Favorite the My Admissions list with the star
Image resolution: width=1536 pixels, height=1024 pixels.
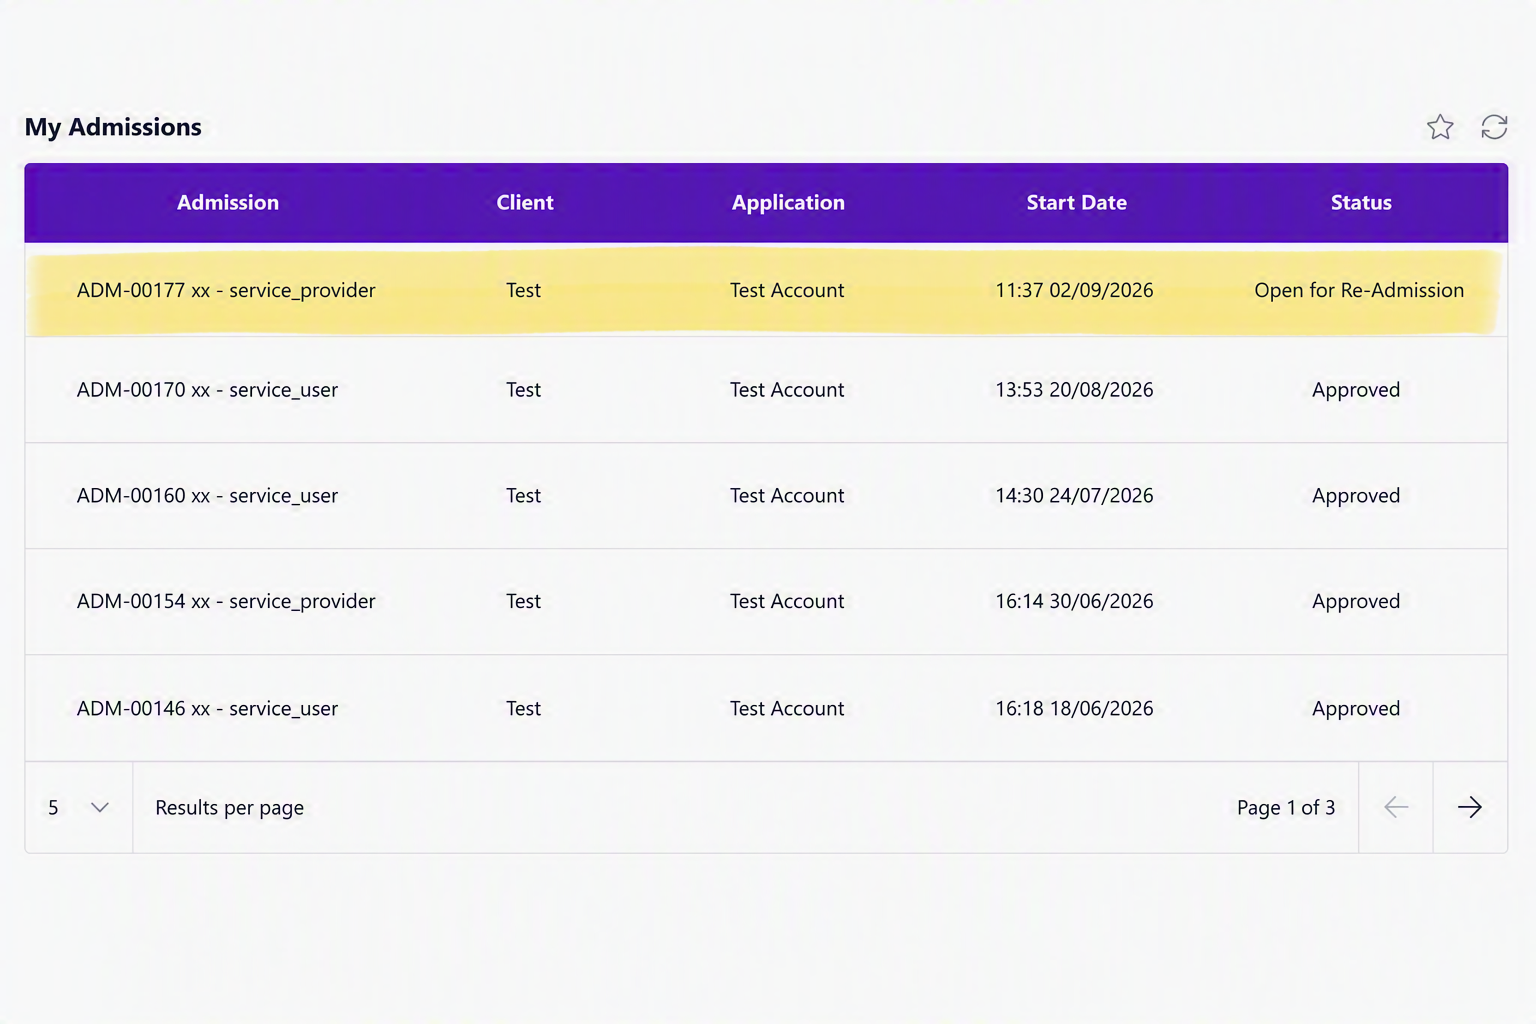click(x=1440, y=127)
